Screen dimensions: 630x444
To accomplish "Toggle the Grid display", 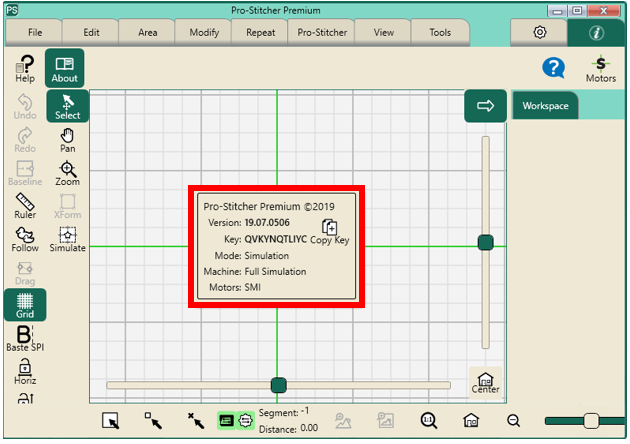I will [x=25, y=305].
